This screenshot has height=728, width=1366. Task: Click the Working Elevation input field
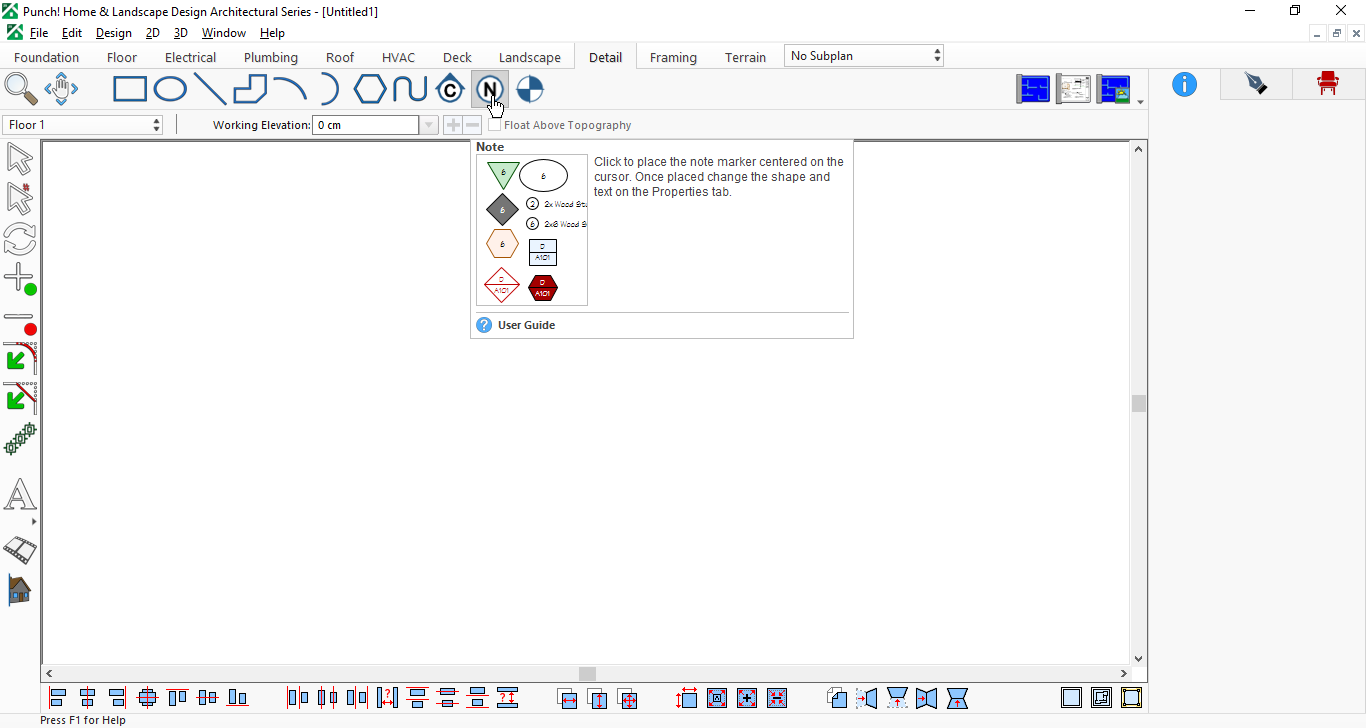point(366,125)
